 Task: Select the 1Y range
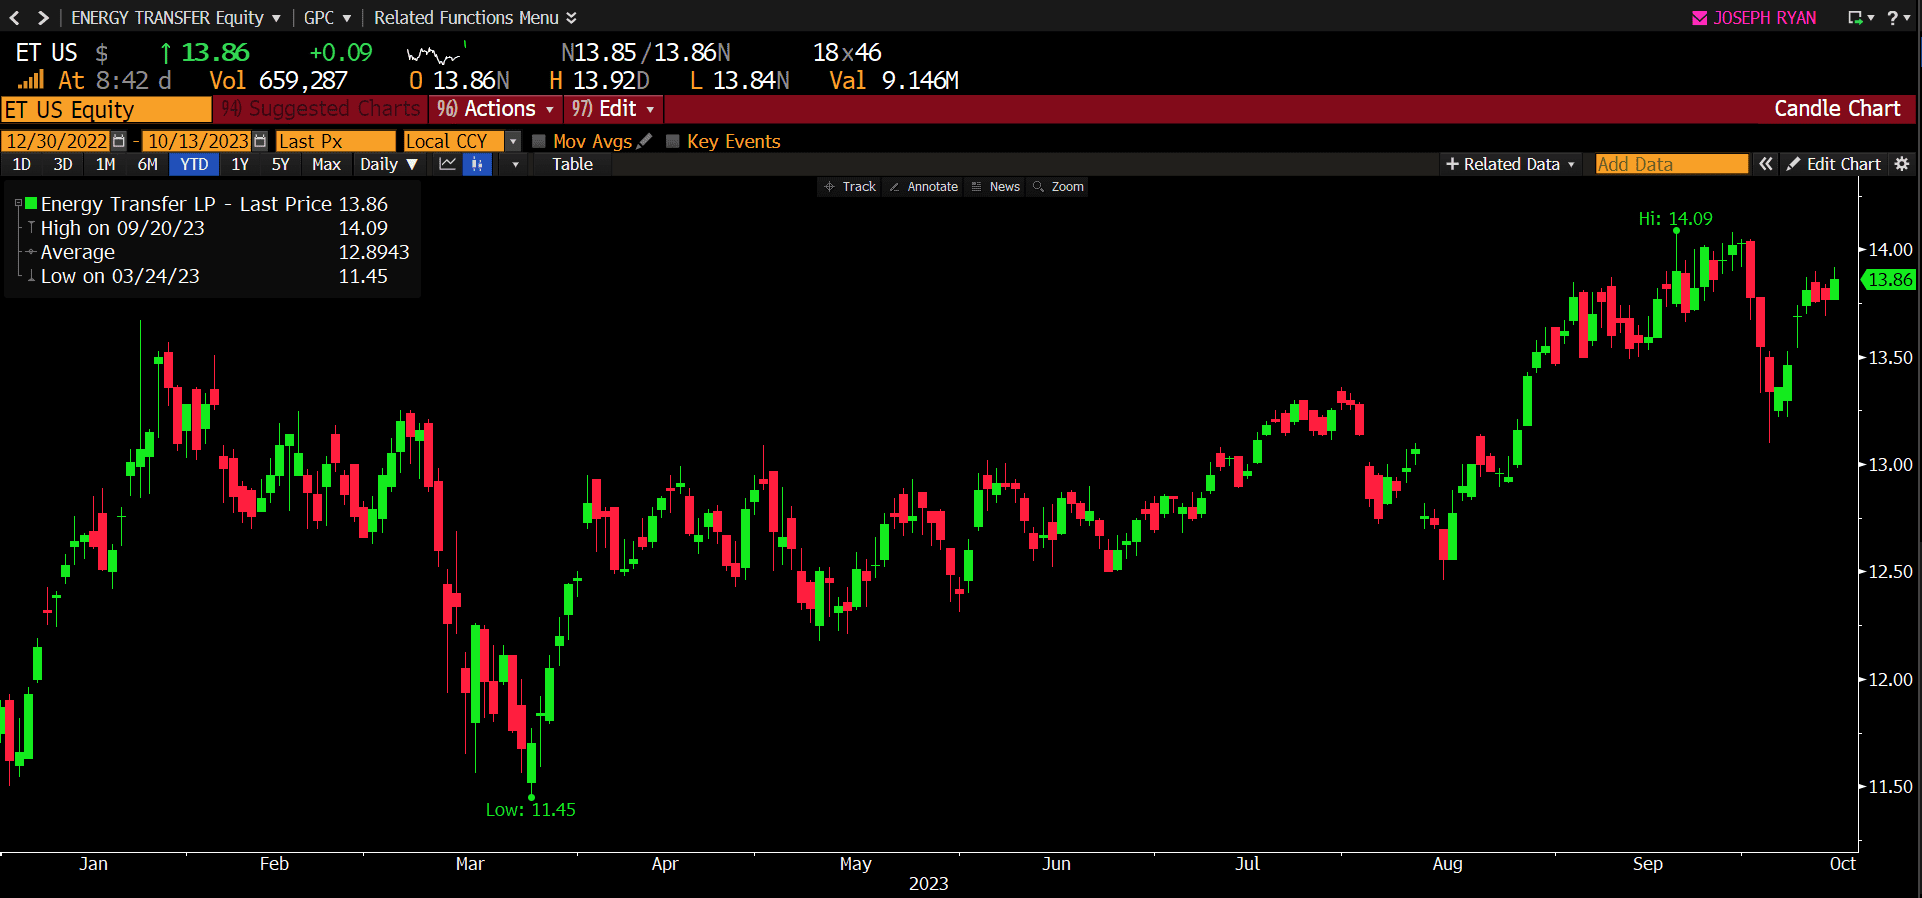tap(240, 164)
